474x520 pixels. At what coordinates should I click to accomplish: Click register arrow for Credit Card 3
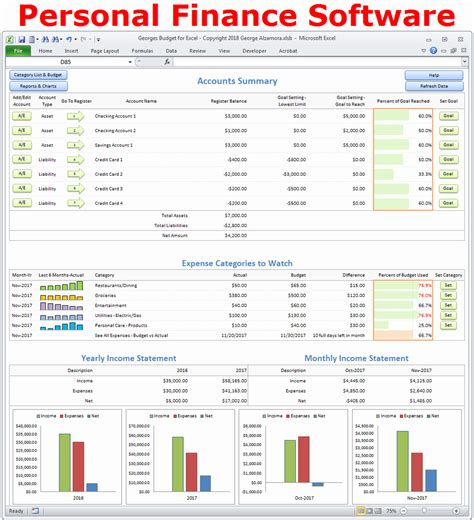(x=76, y=189)
